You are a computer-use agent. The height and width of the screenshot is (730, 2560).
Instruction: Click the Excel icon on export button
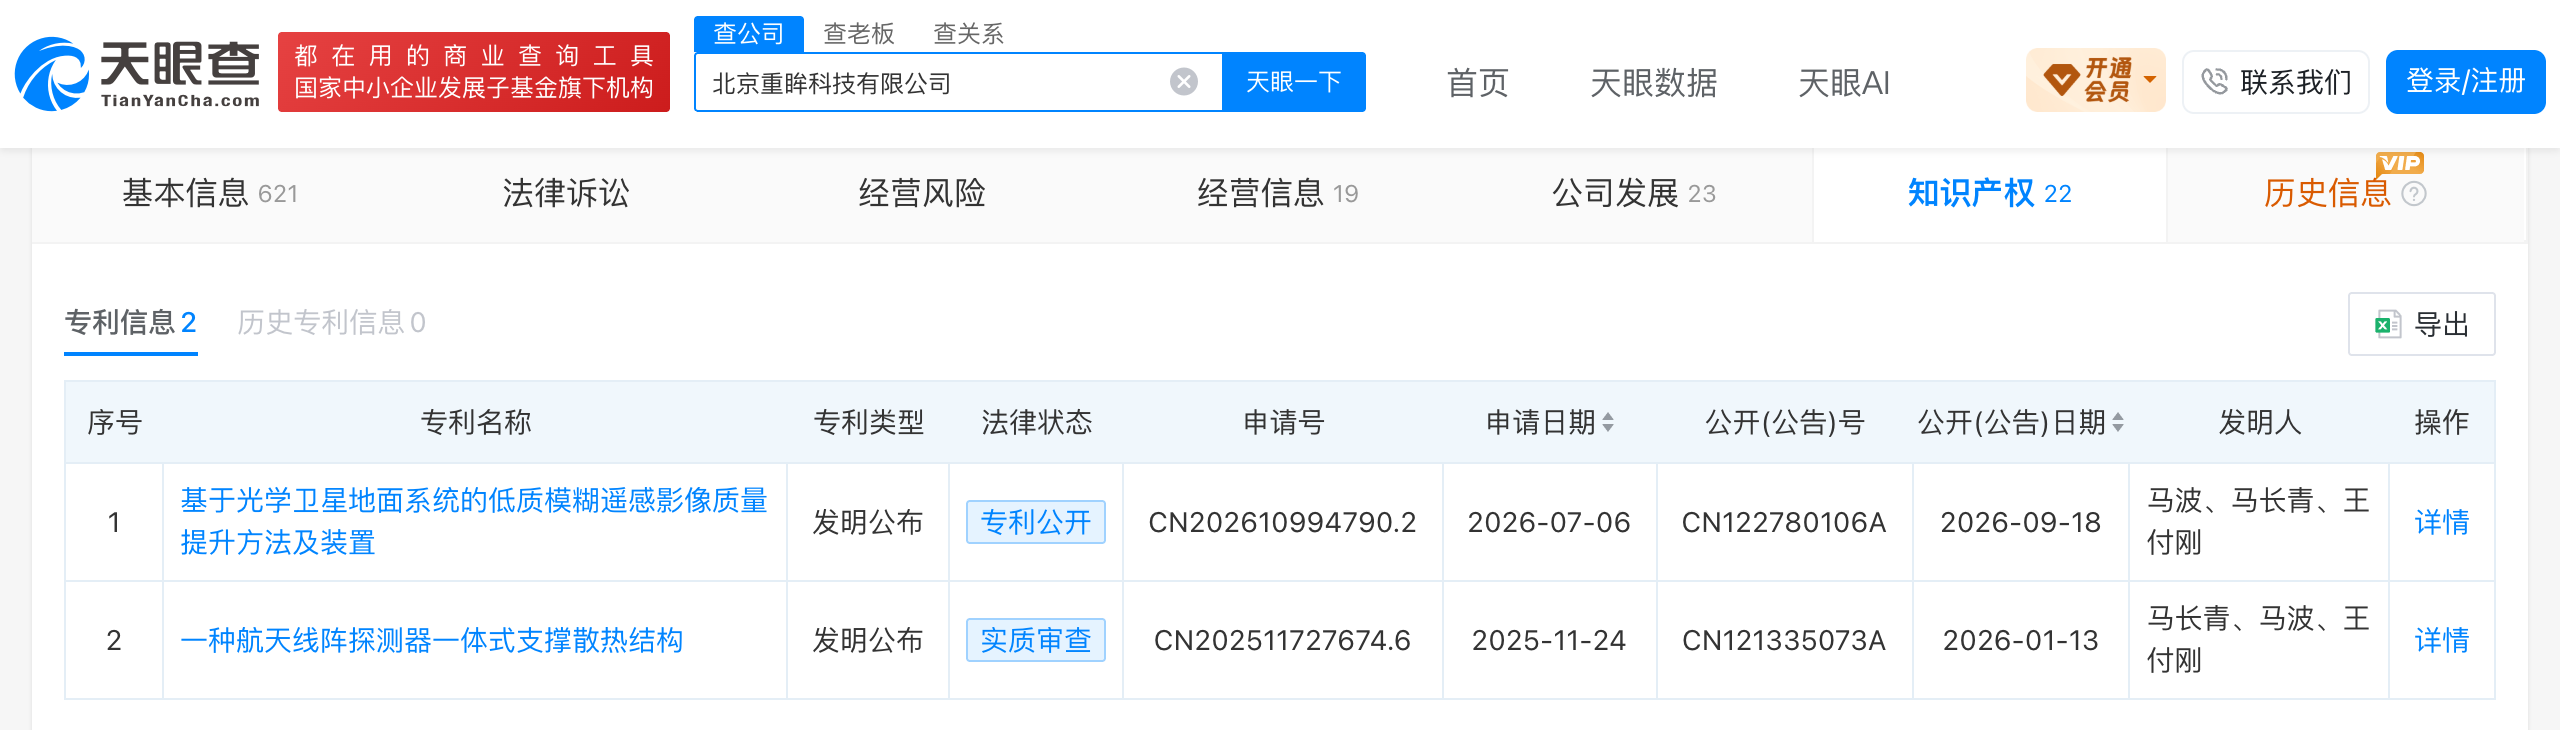point(2388,324)
